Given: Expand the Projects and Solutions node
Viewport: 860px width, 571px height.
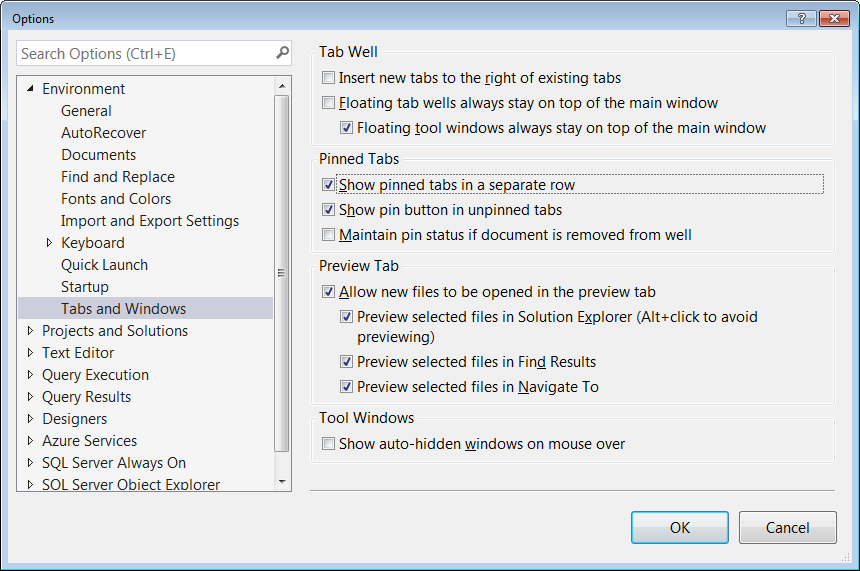Looking at the screenshot, I should [30, 331].
